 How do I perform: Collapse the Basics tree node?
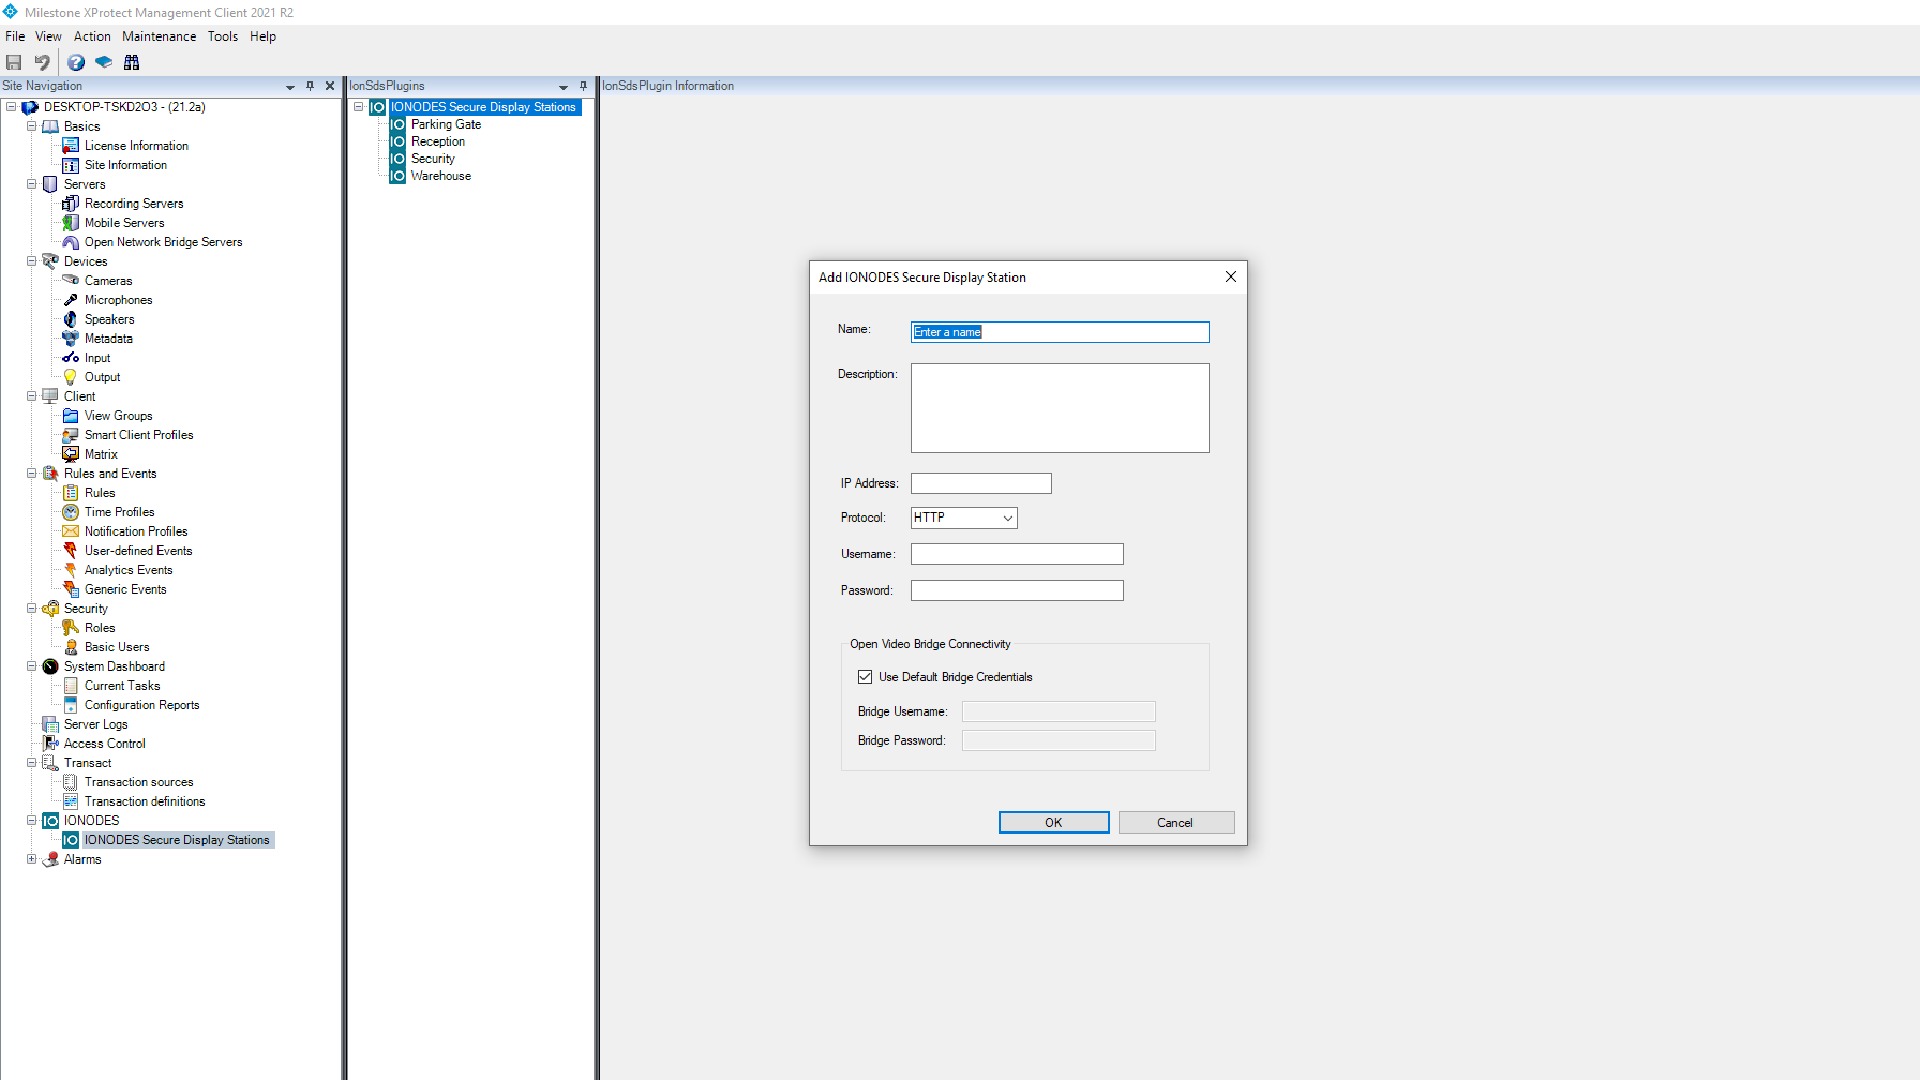[x=31, y=127]
